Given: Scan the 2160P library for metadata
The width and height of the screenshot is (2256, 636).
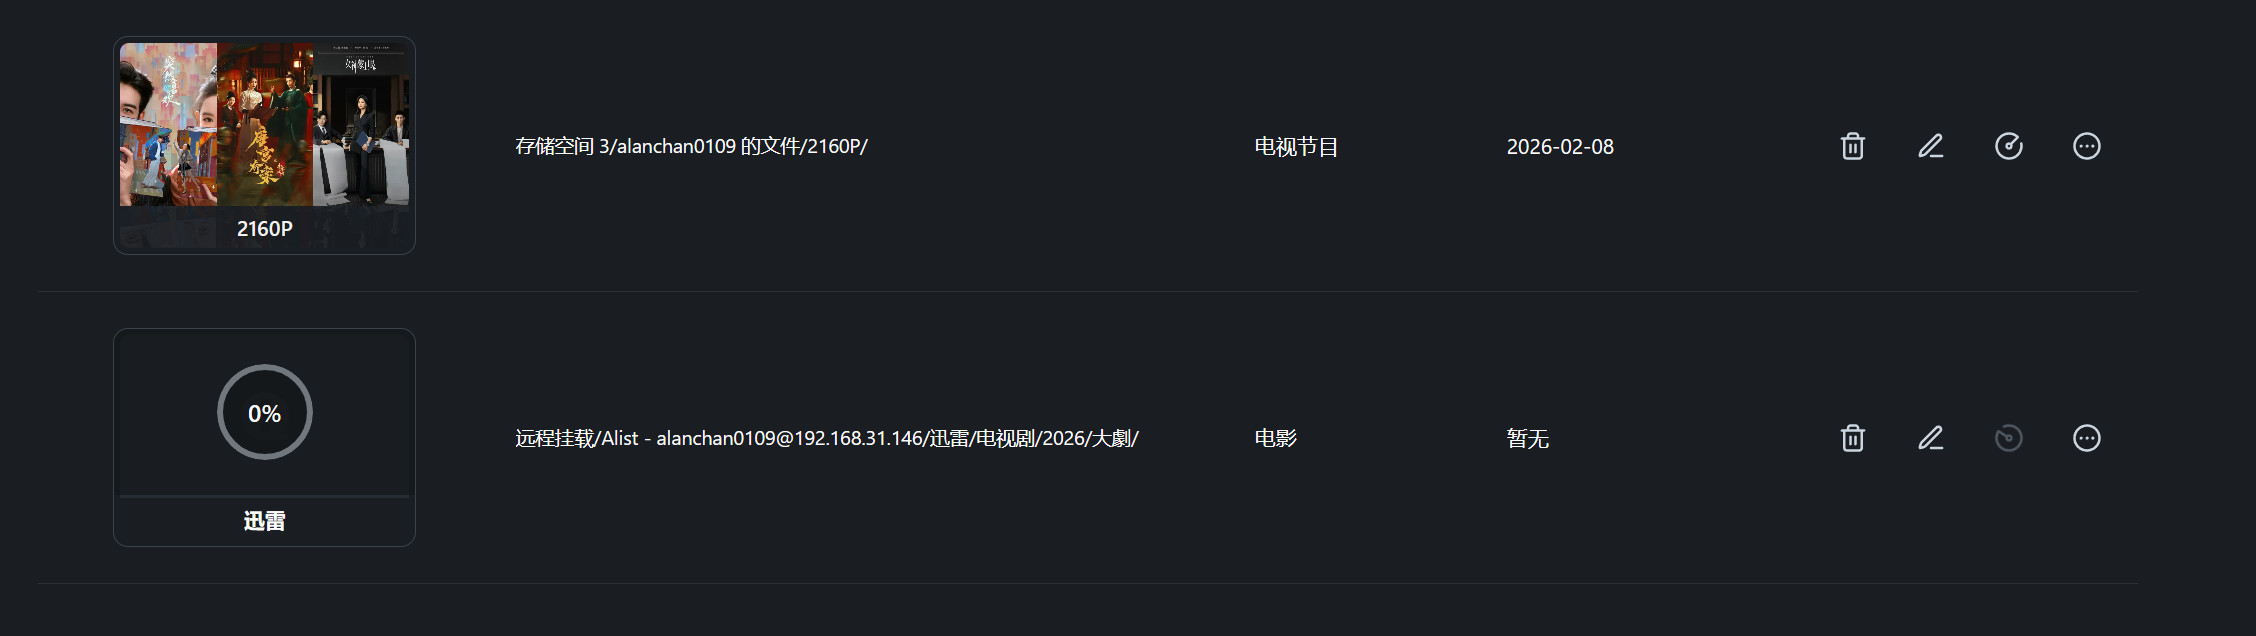Looking at the screenshot, I should click(2008, 146).
